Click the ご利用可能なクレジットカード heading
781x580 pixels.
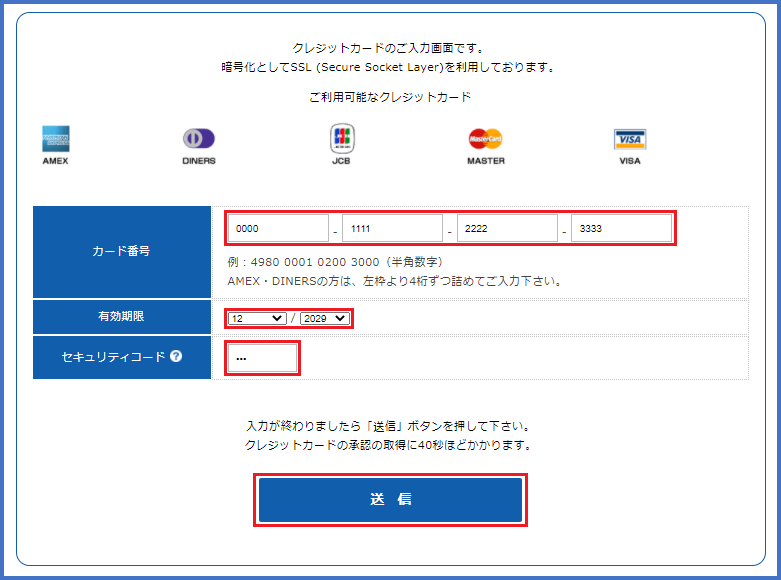click(390, 97)
